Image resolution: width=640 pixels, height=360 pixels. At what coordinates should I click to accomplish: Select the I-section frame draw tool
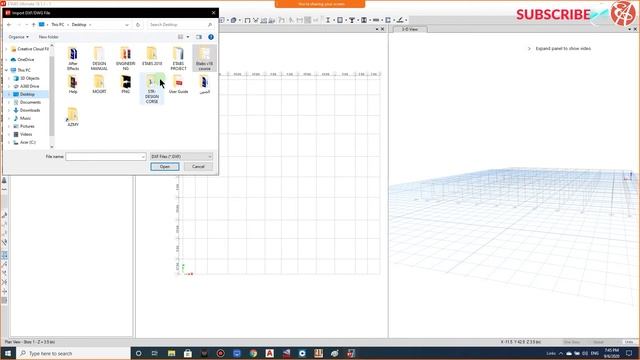[328, 20]
